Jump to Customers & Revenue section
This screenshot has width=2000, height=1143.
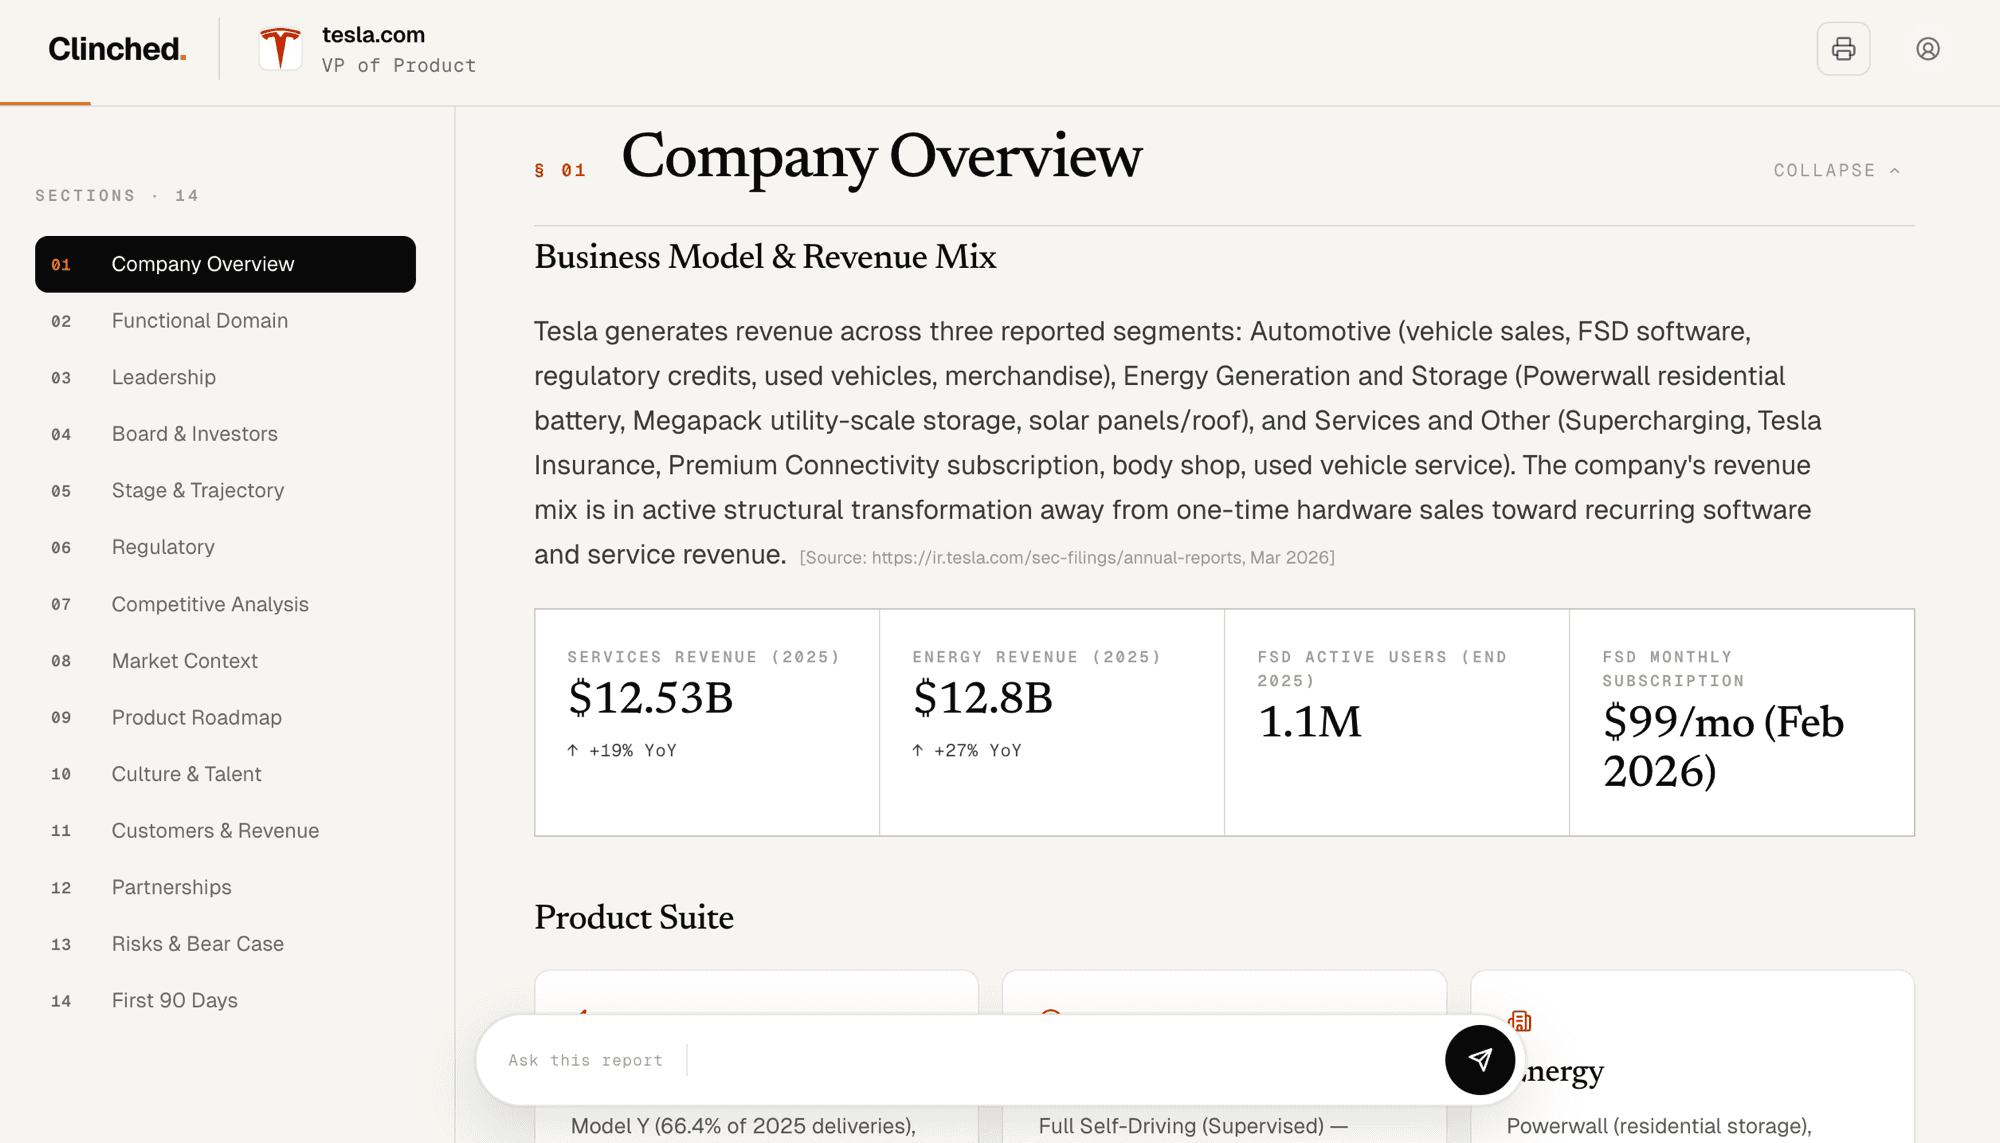click(225, 831)
